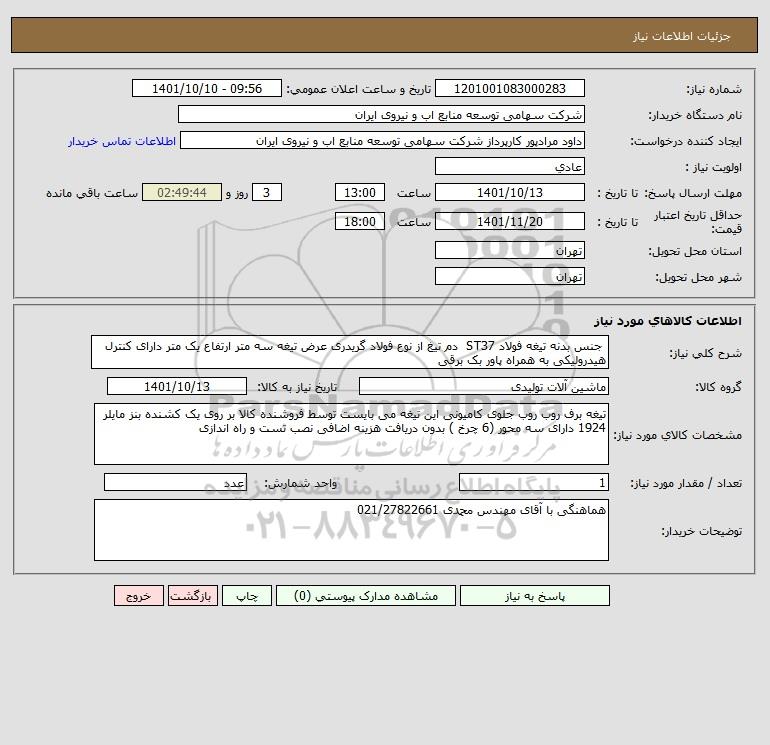Click the label 'واحد شمارش:'
Image resolution: width=770 pixels, height=745 pixels.
click(301, 483)
